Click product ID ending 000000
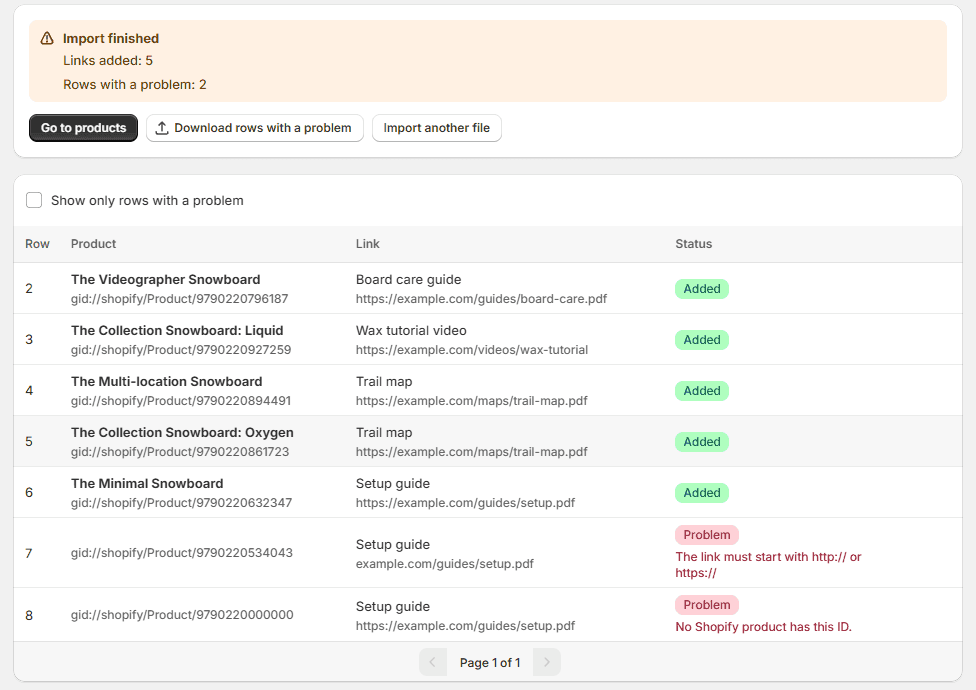 182,615
